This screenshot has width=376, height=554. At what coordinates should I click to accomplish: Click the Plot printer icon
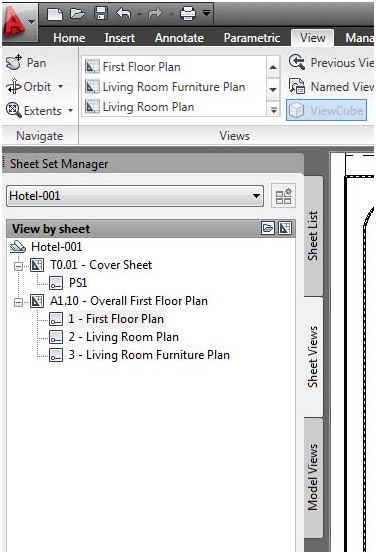pyautogui.click(x=188, y=14)
